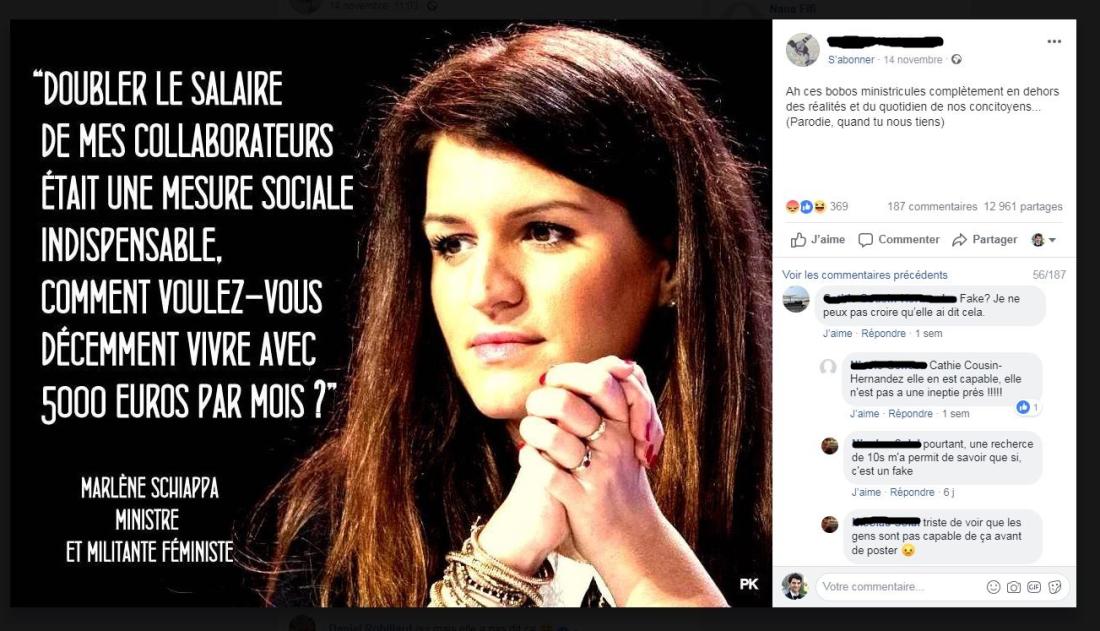This screenshot has height=631, width=1100.
Task: Add a GIF to the comment
Action: (1034, 587)
